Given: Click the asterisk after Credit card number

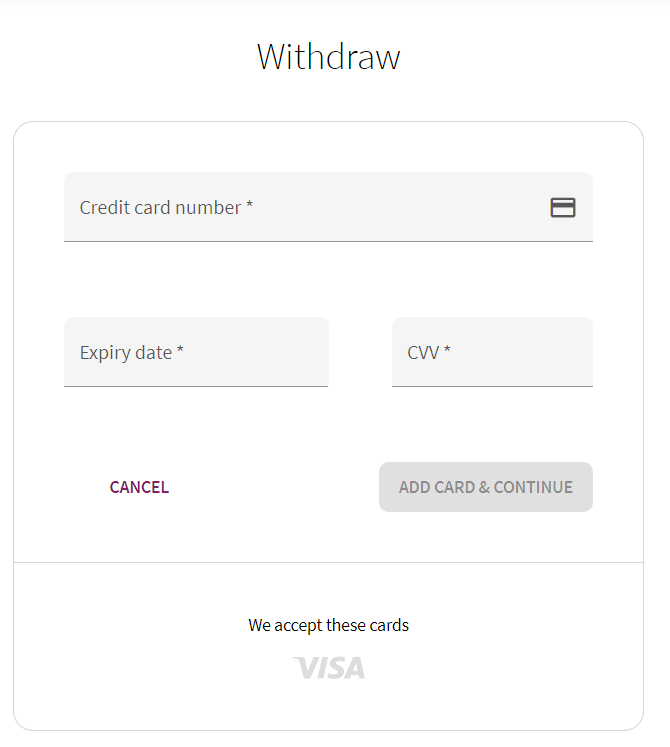Looking at the screenshot, I should (249, 205).
